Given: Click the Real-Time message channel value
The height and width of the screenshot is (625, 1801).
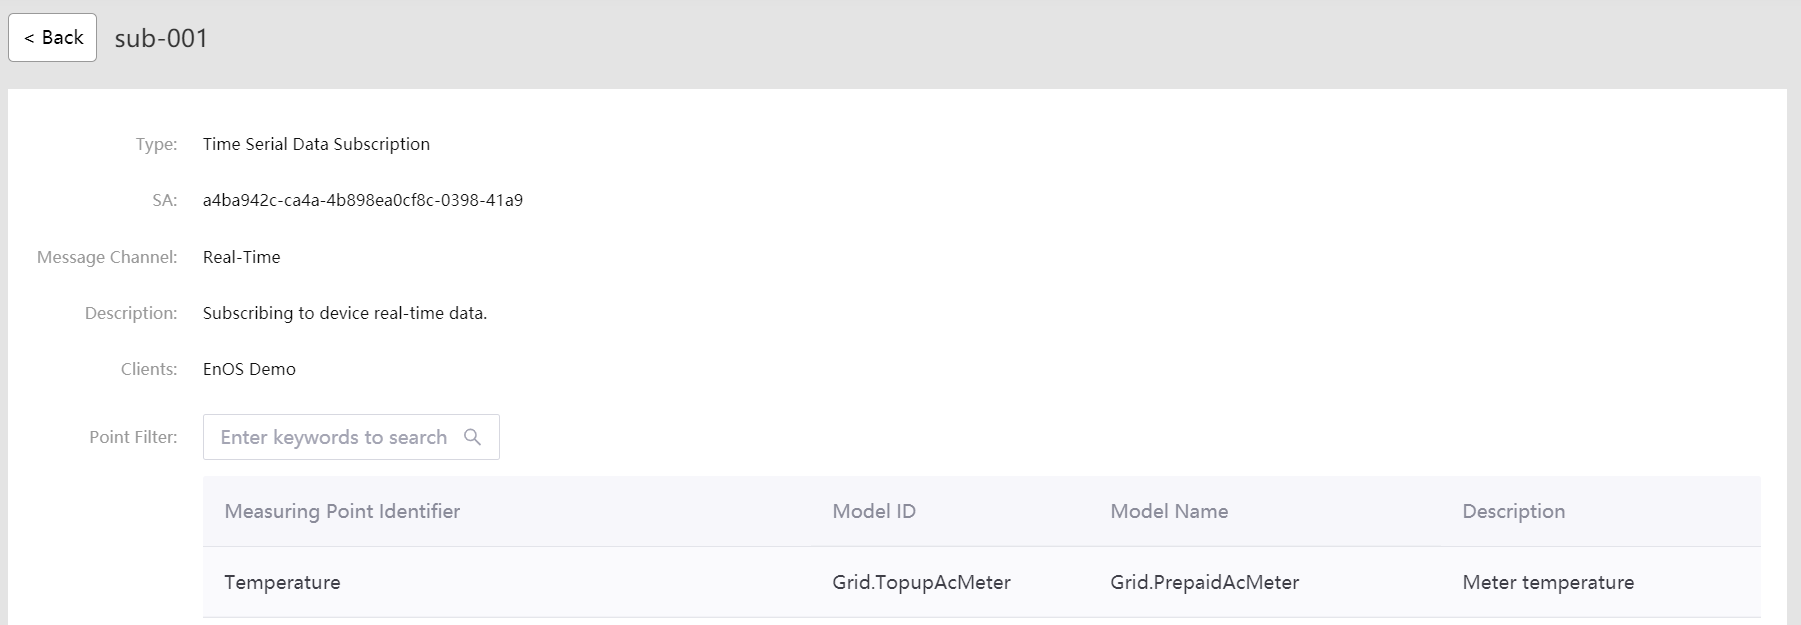Looking at the screenshot, I should tap(241, 257).
